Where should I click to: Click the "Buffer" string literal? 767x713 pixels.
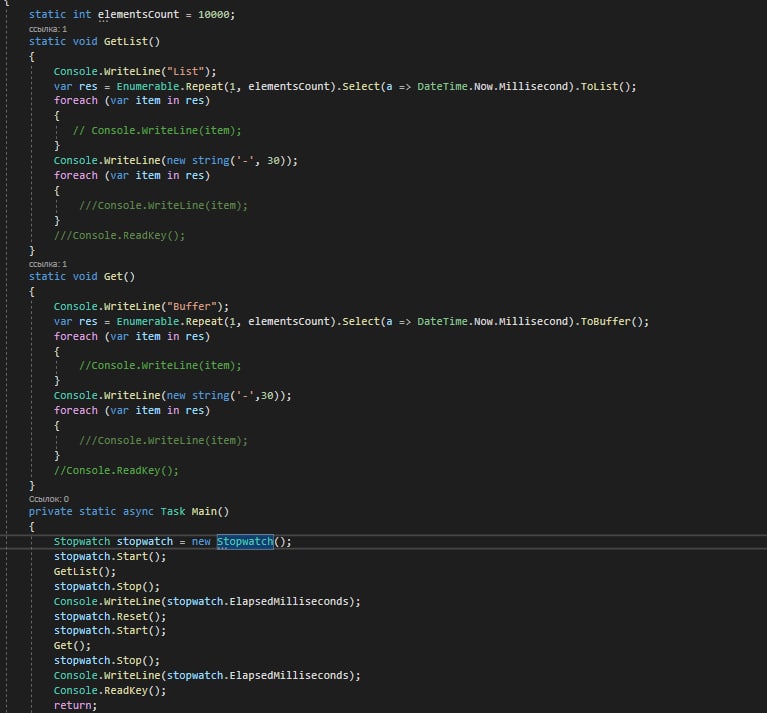pyautogui.click(x=192, y=307)
